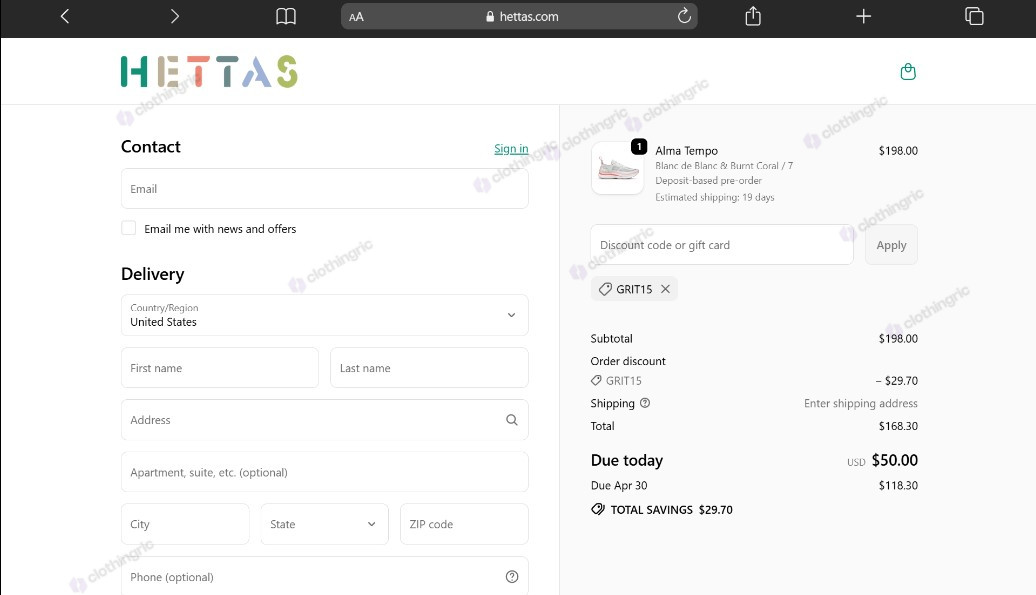1036x595 pixels.
Task: Tap the AA reader view button
Action: click(356, 17)
